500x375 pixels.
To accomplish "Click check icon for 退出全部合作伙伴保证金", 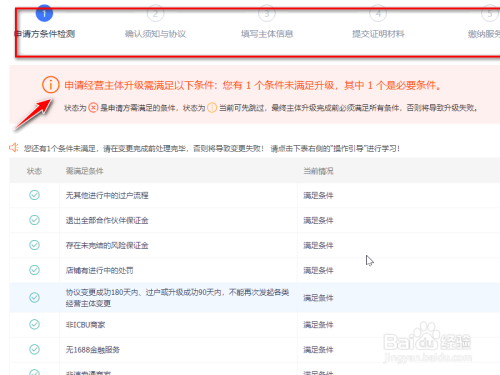I will (x=34, y=220).
